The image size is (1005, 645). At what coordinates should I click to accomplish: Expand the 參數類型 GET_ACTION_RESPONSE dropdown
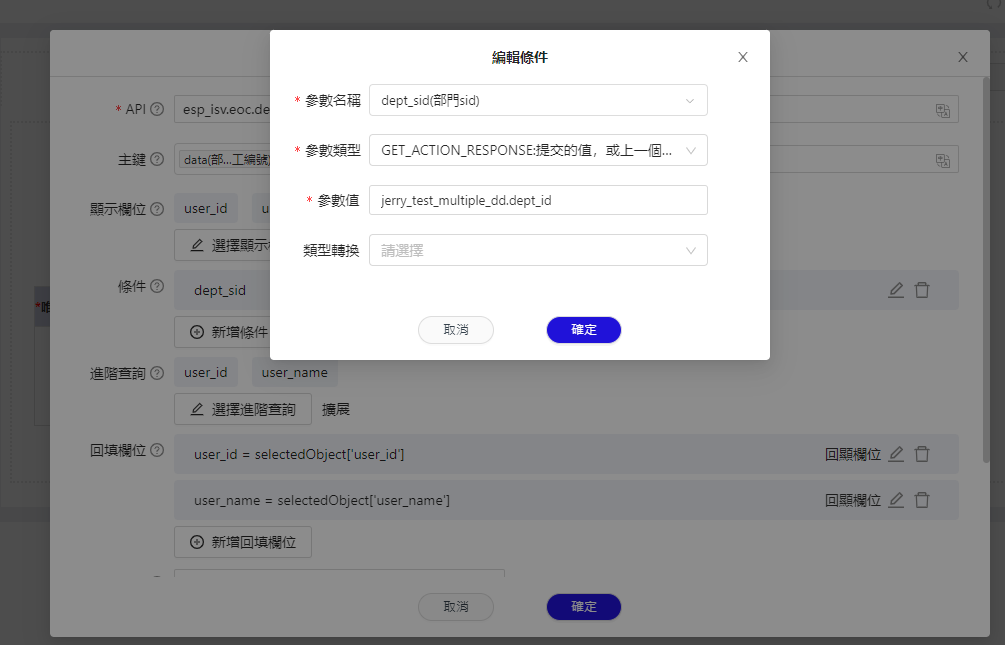coord(538,151)
